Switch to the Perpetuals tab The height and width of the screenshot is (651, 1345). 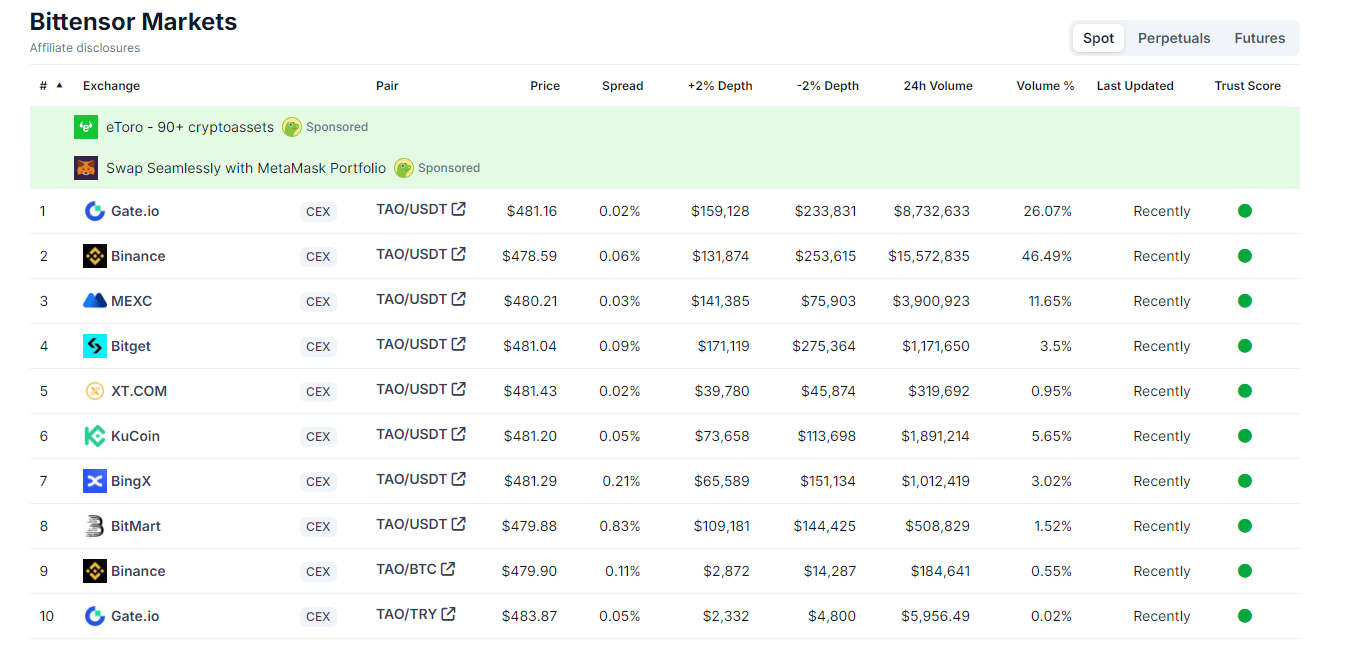pos(1174,38)
